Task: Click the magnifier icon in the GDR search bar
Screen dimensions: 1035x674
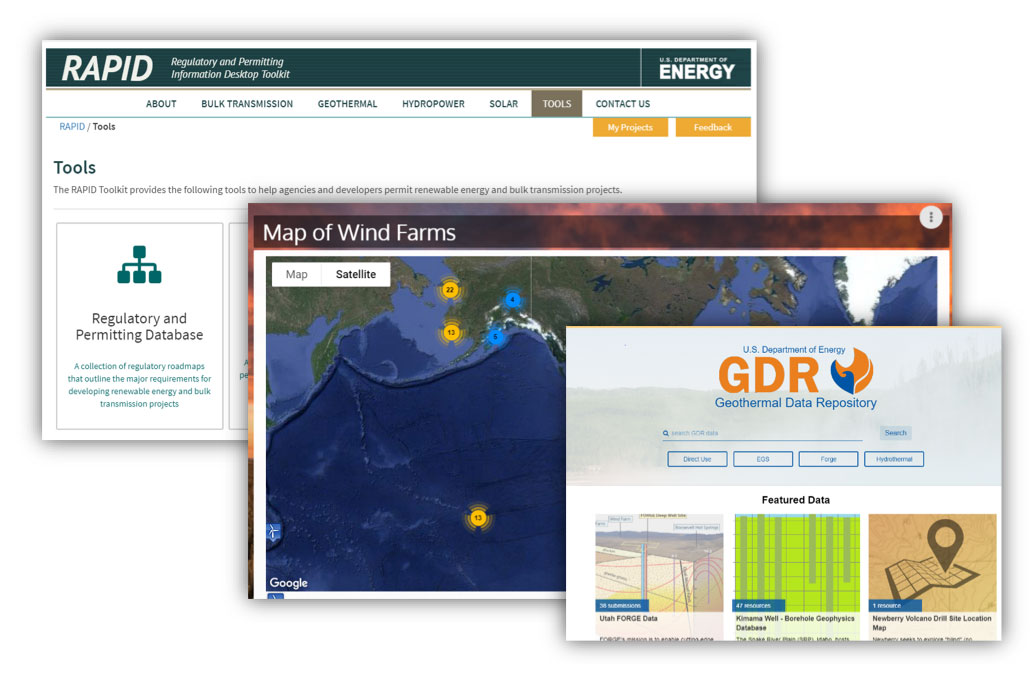Action: (666, 432)
